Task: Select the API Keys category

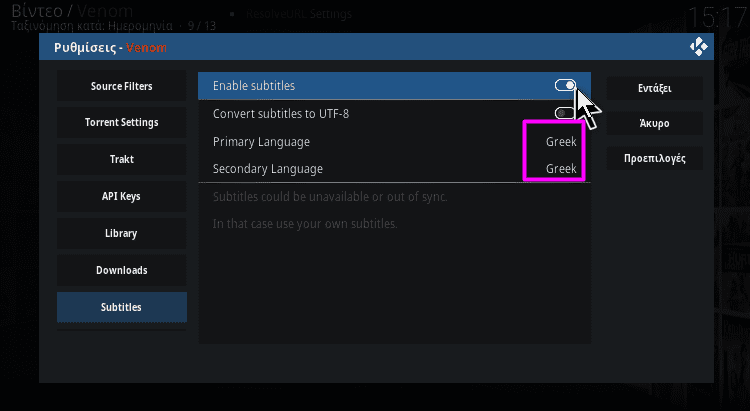Action: click(x=121, y=196)
